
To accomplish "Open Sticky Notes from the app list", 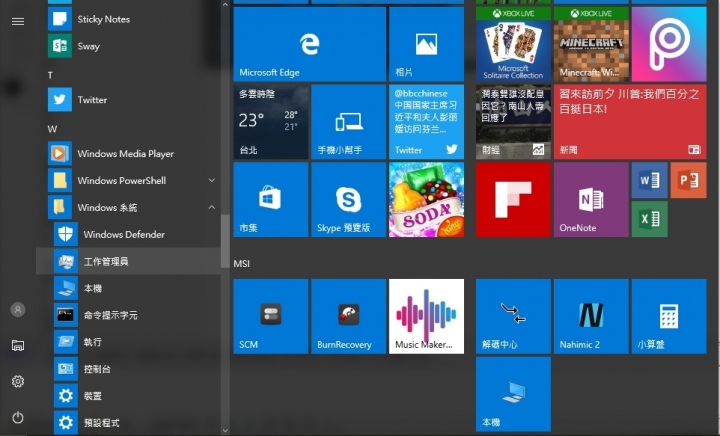I will tap(129, 19).
